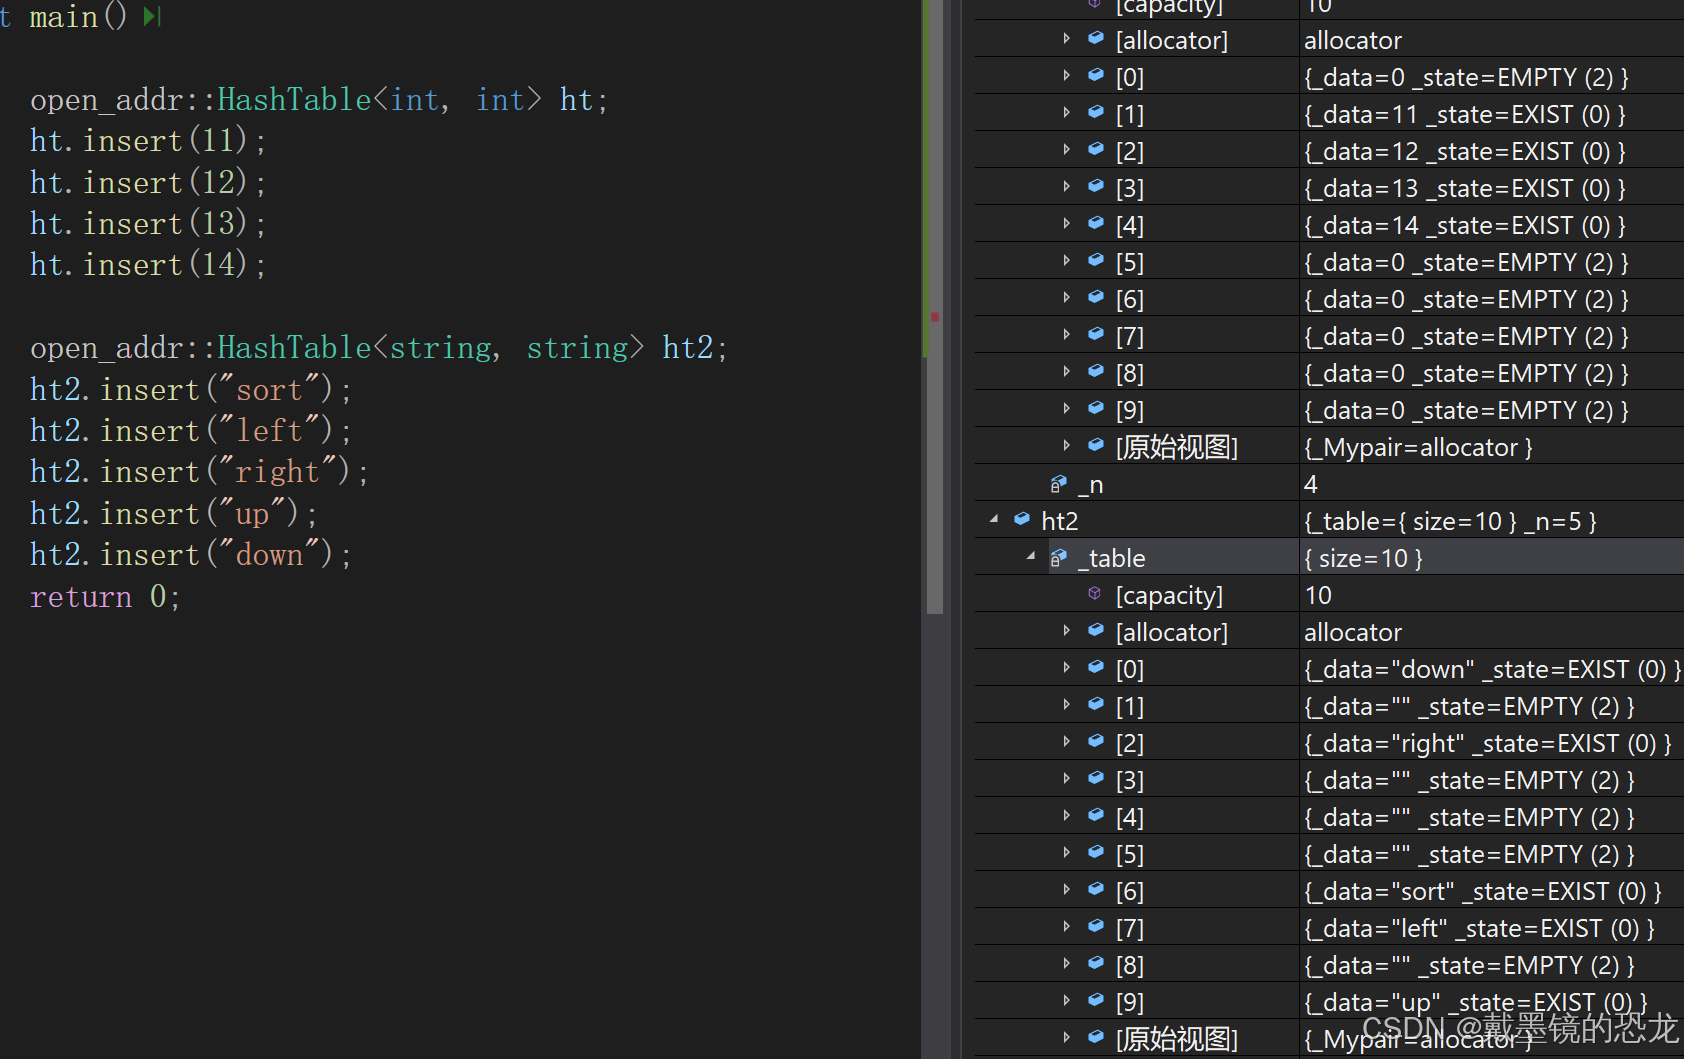The height and width of the screenshot is (1059, 1684).
Task: Click the HashTable<string, string> ht2 declaration
Action: point(379,348)
